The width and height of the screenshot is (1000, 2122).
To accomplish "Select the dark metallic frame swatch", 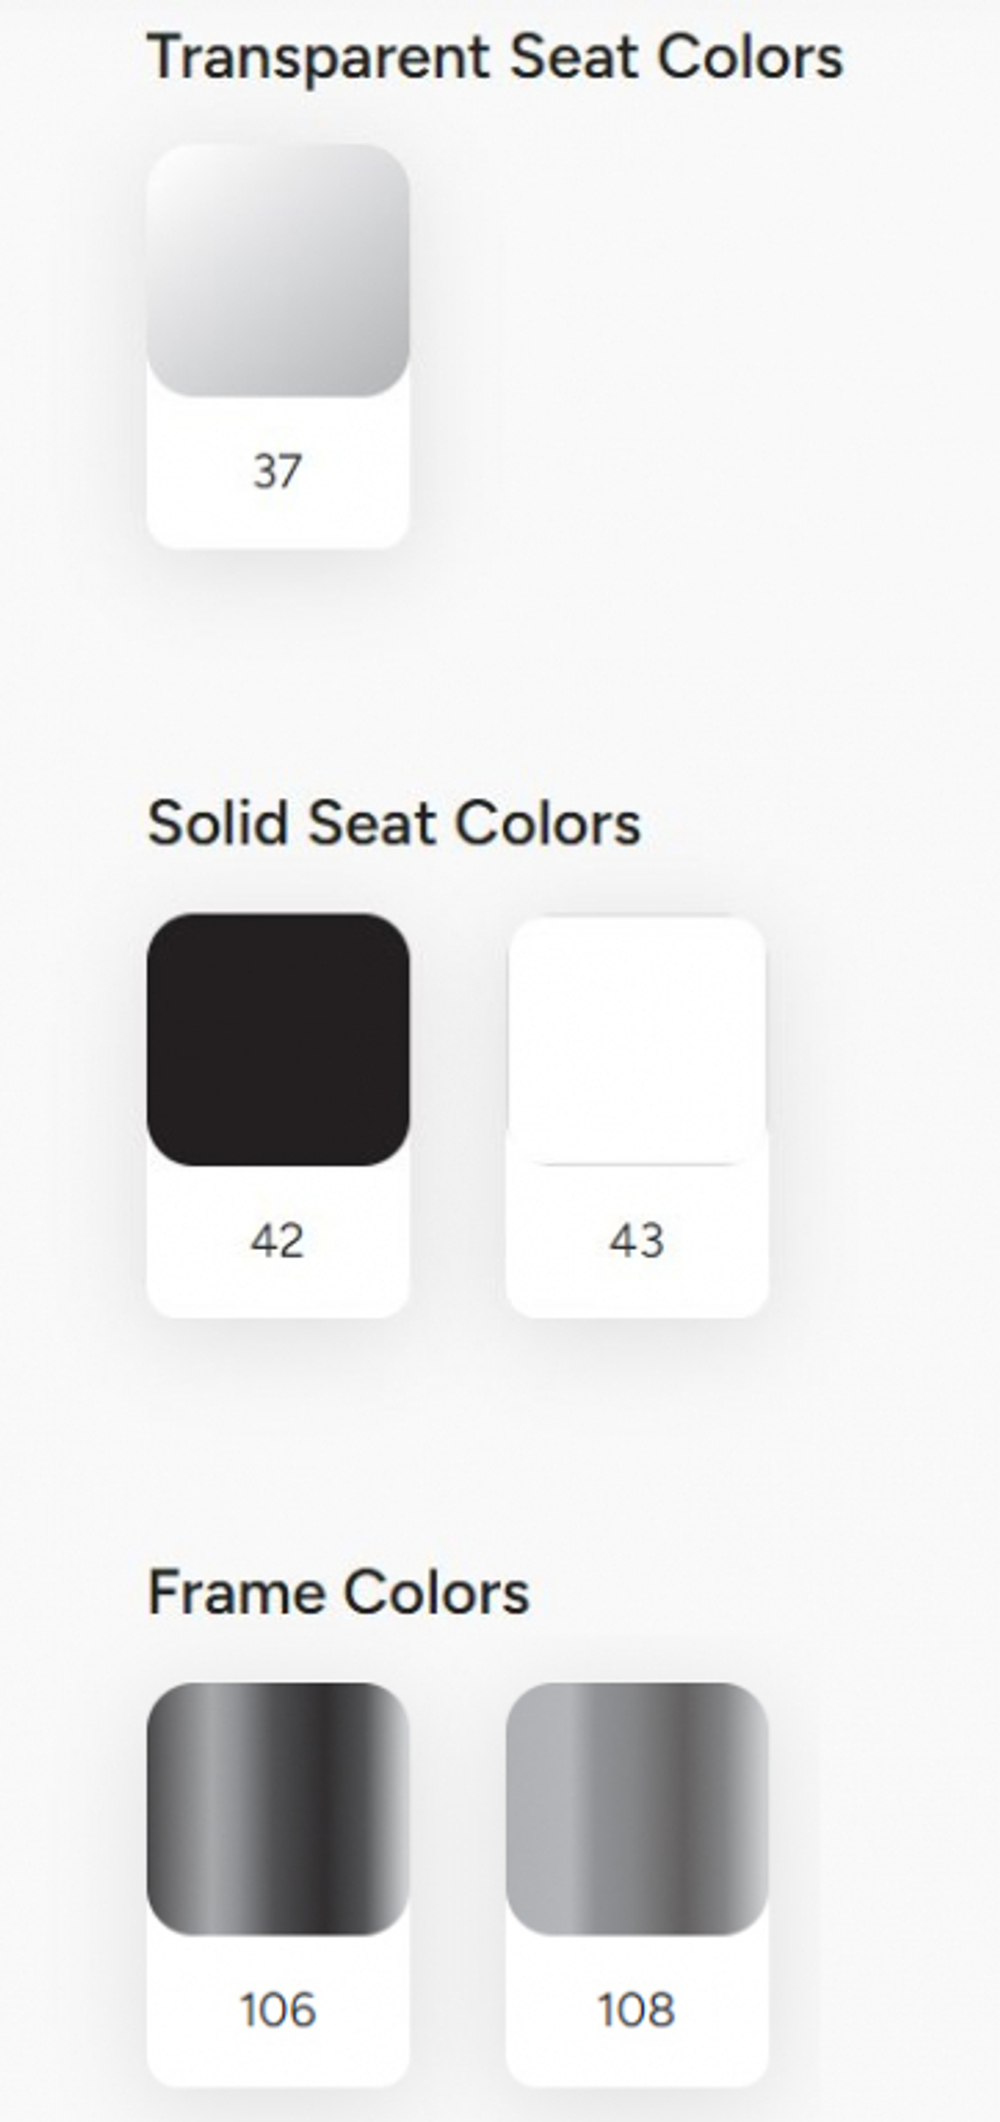I will tap(278, 1808).
